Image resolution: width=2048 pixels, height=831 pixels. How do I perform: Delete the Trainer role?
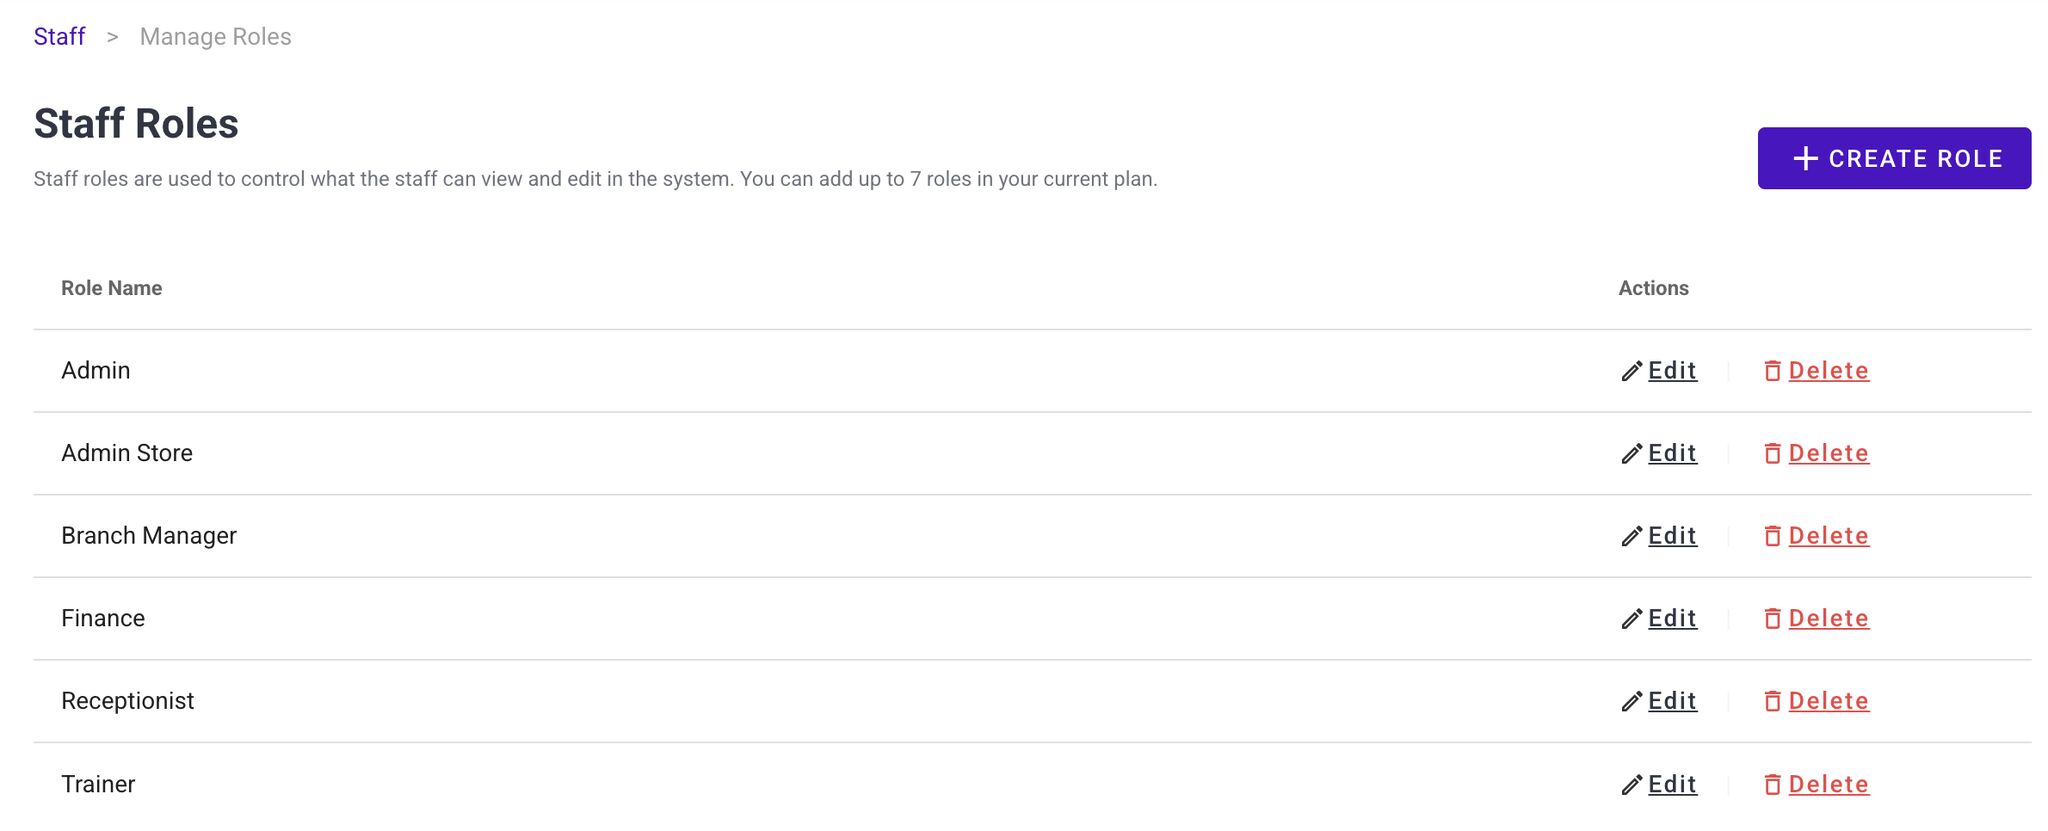click(x=1828, y=784)
